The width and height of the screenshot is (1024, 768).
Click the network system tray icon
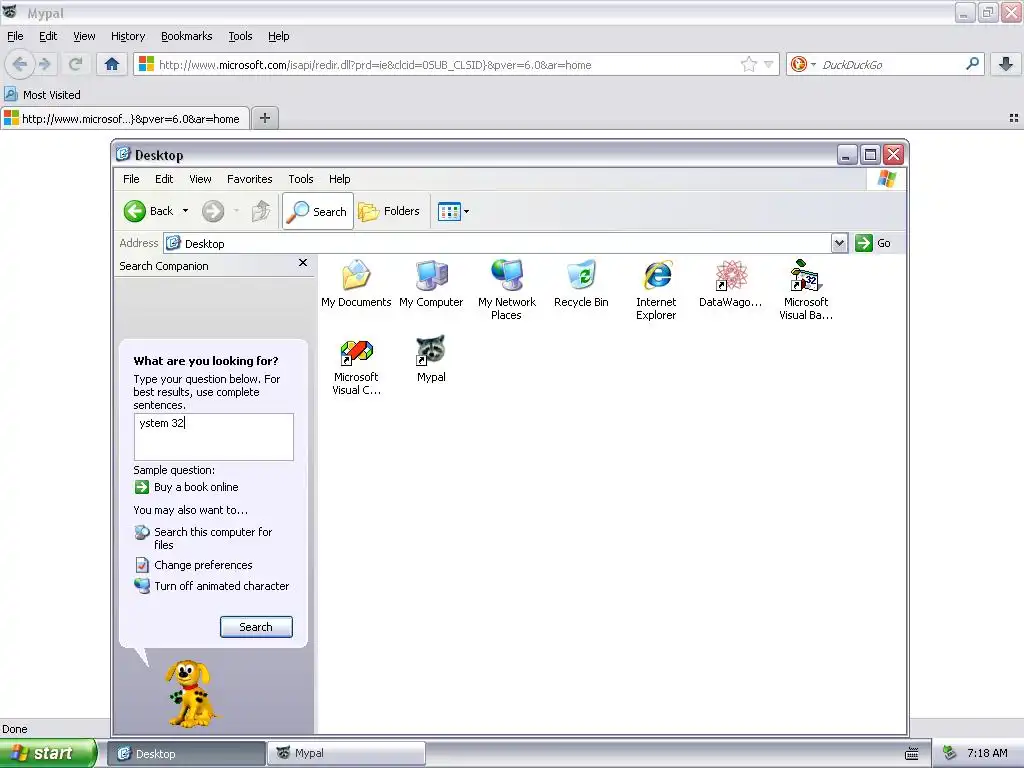click(950, 753)
